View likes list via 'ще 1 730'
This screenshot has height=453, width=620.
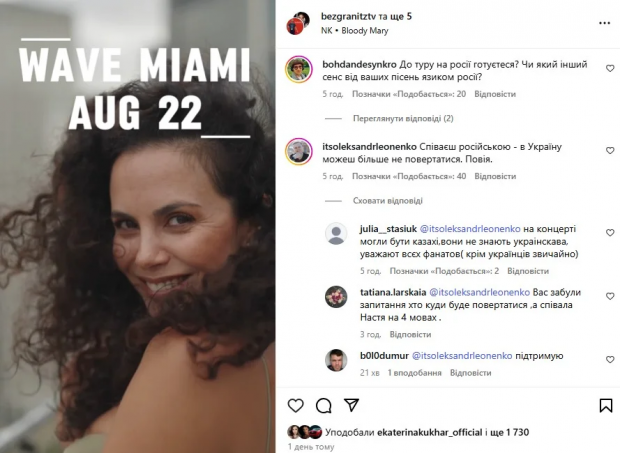click(509, 432)
